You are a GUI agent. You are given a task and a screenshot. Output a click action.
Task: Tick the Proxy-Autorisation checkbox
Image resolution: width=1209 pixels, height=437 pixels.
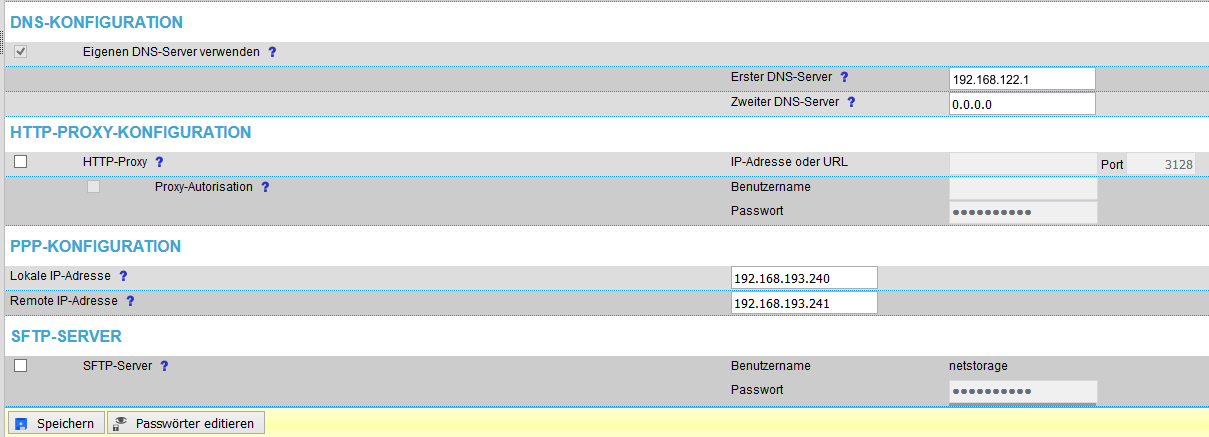tap(94, 187)
